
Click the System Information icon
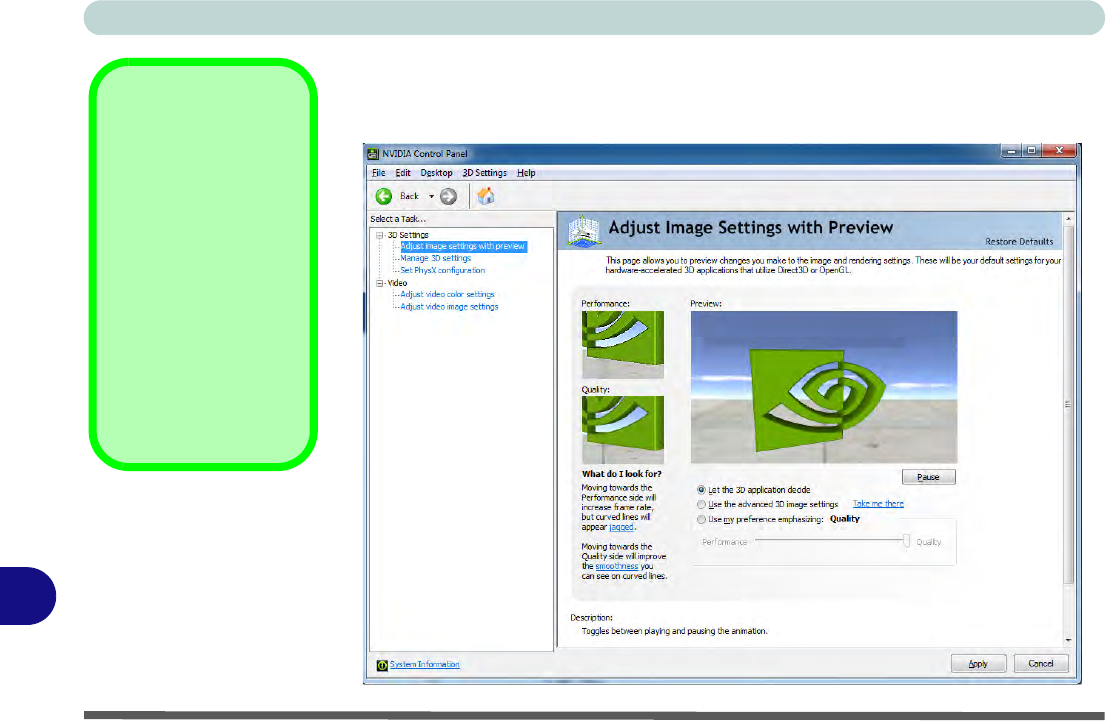(x=382, y=665)
